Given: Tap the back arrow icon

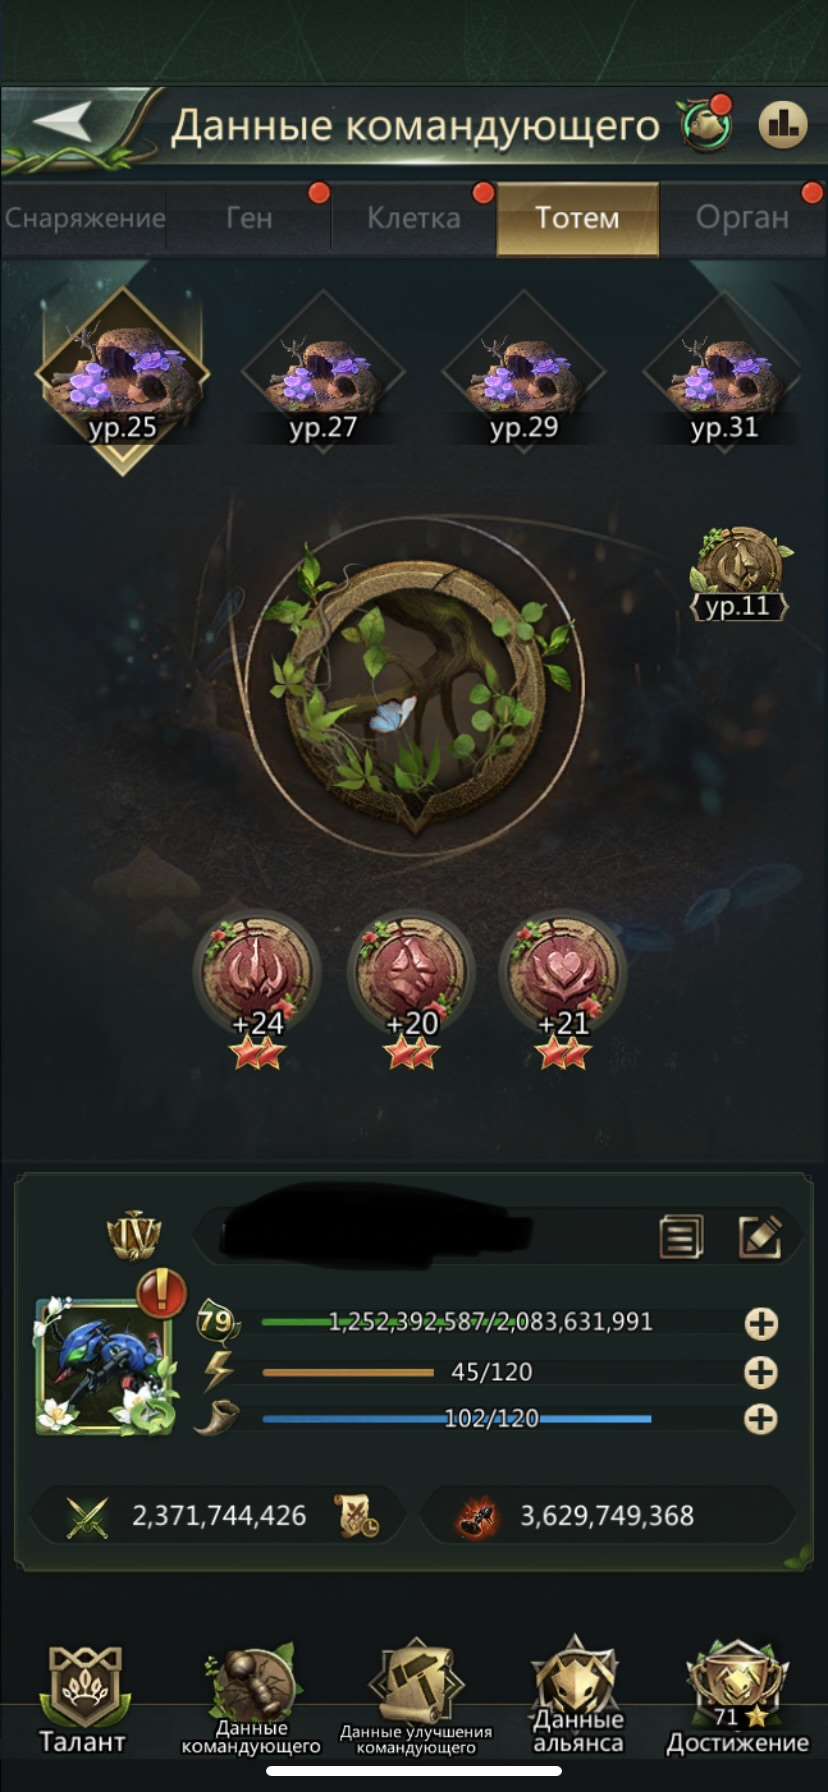Looking at the screenshot, I should click(62, 123).
